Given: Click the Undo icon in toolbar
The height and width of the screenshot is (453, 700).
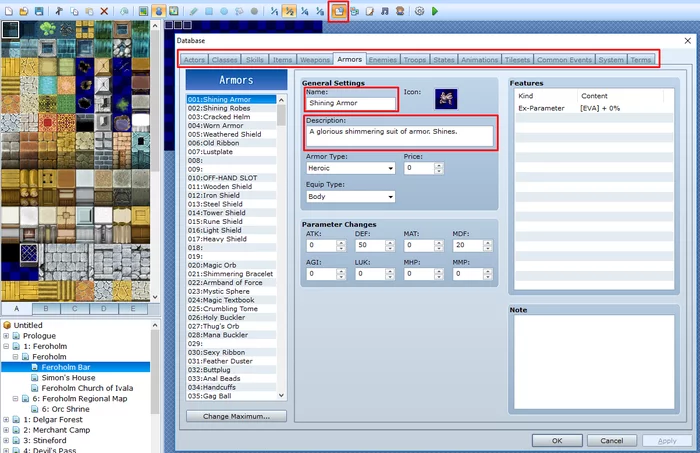Looking at the screenshot, I should [x=124, y=11].
